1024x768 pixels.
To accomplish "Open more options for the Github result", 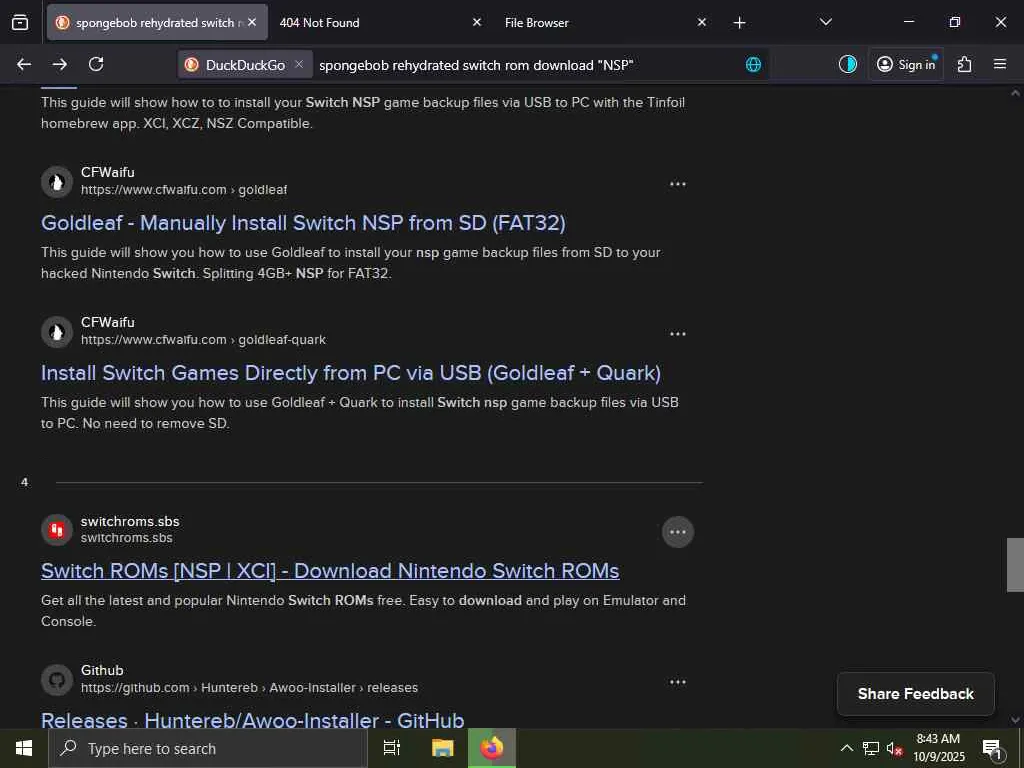I will tap(678, 682).
